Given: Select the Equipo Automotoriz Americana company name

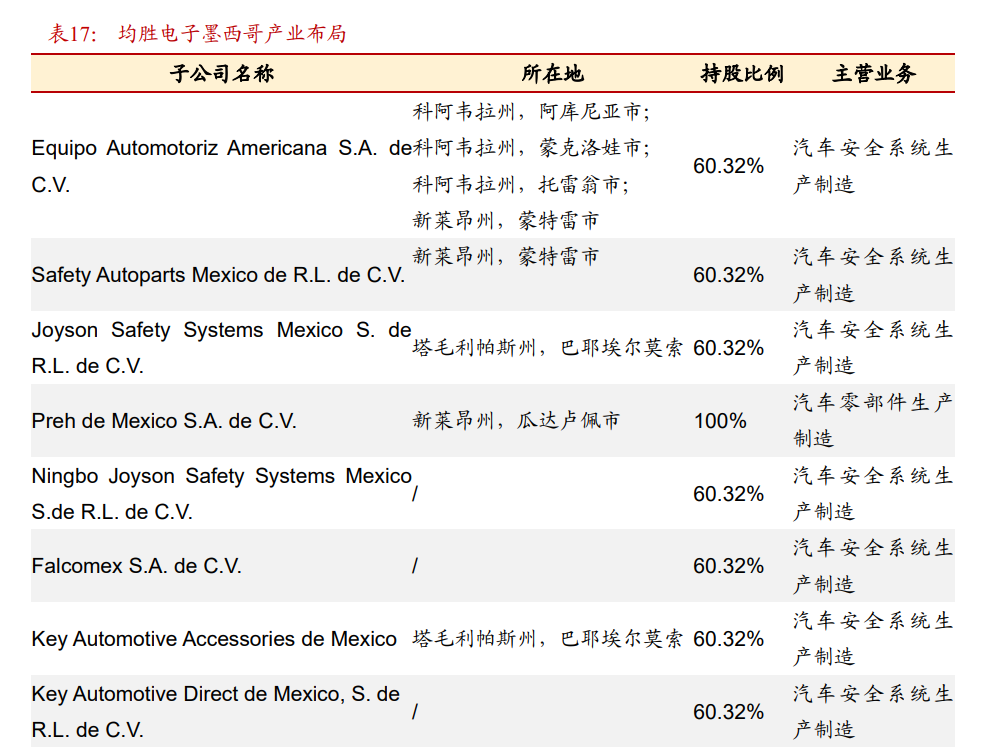Looking at the screenshot, I should (220, 166).
